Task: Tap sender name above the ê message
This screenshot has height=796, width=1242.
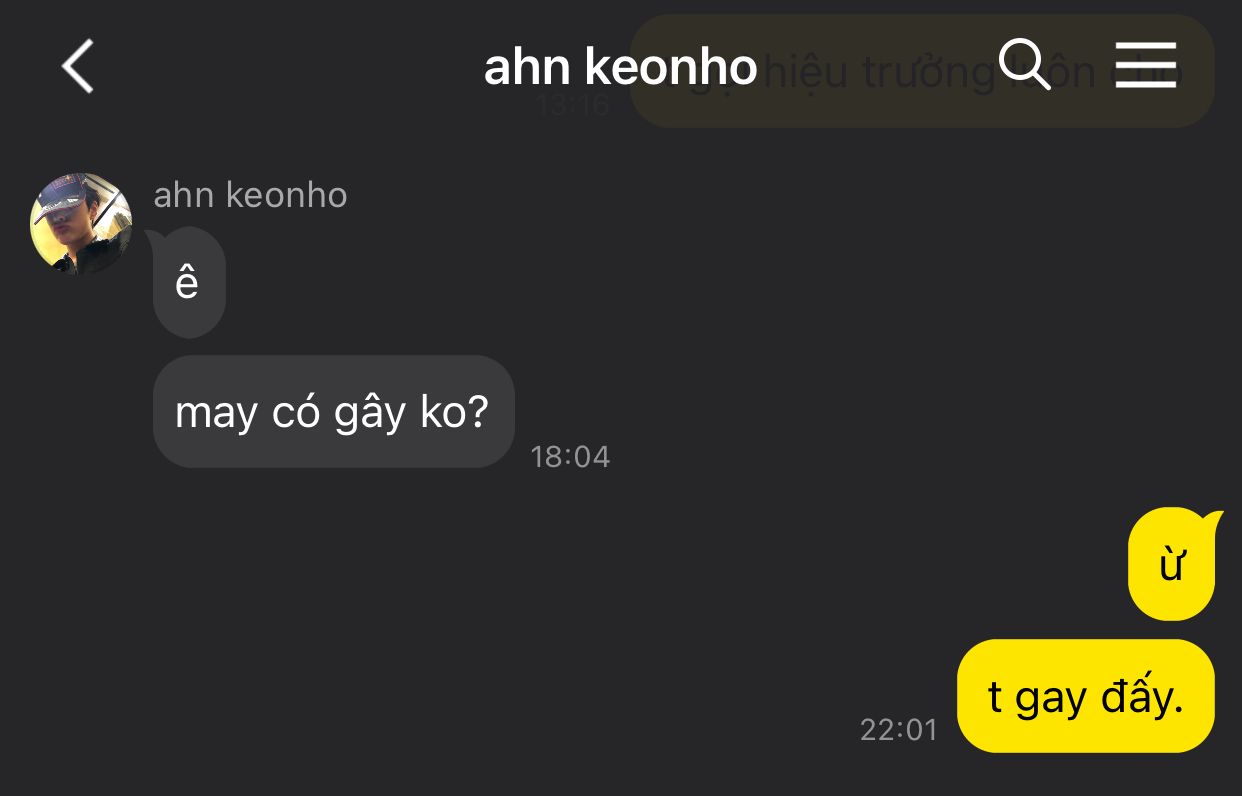Action: [x=250, y=195]
